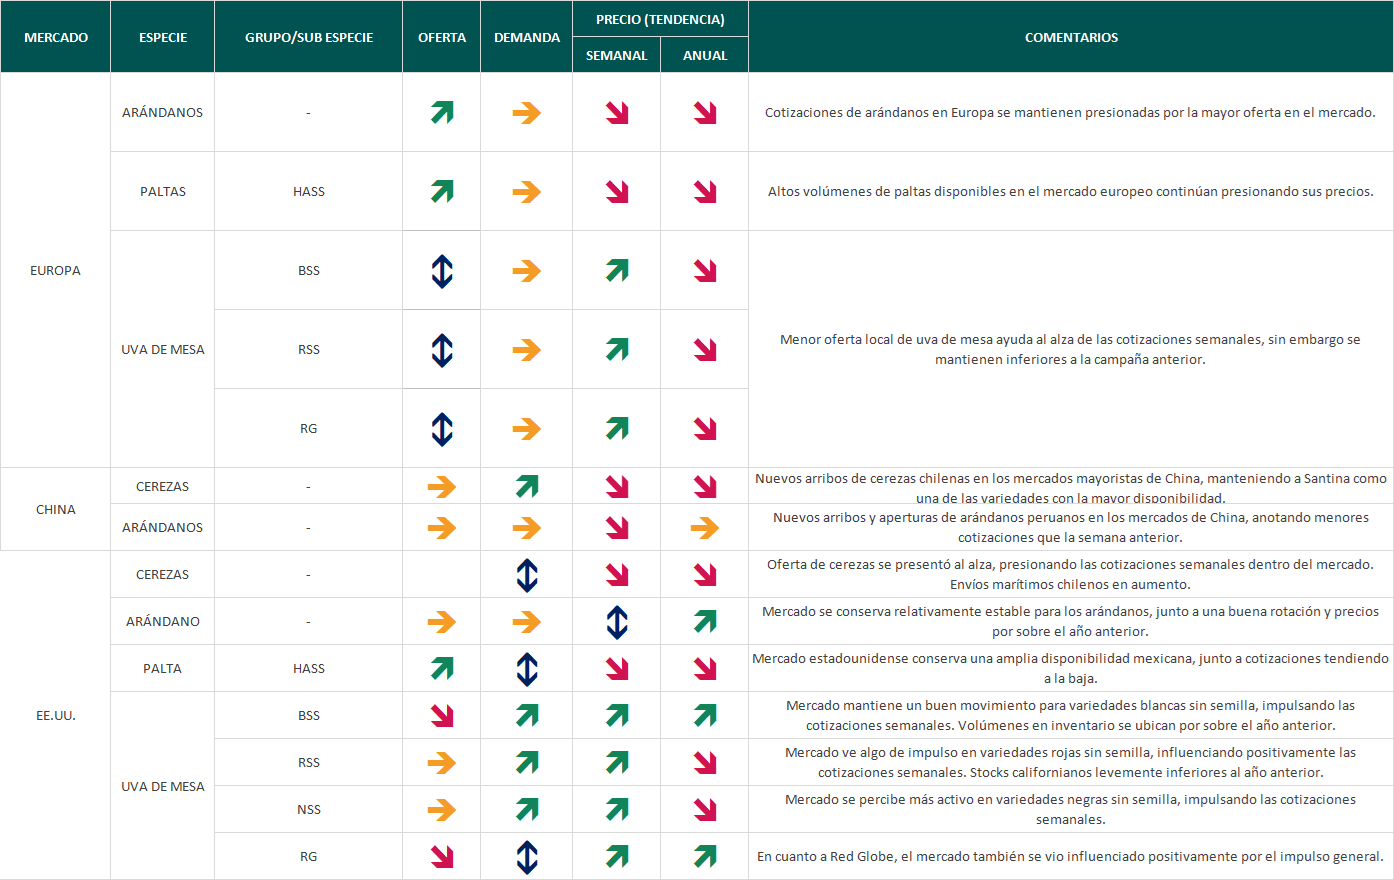Click the blue Semanal up-down arrow for EE.UU. Arándano
This screenshot has width=1394, height=880.
click(617, 622)
